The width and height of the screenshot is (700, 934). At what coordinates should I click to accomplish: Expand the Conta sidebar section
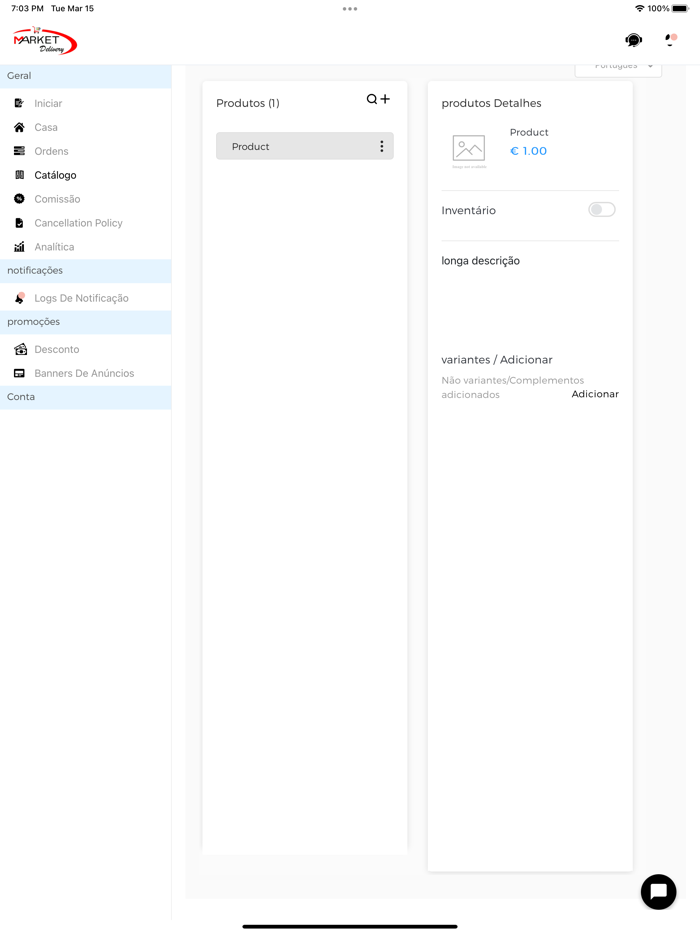[x=85, y=397]
